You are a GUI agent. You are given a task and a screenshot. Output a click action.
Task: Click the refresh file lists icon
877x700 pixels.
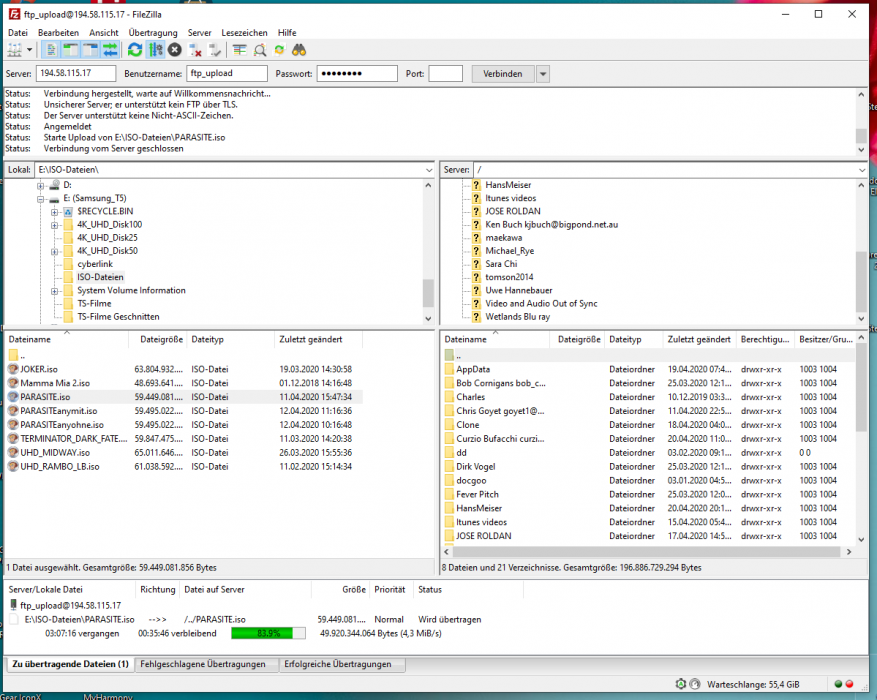coord(135,50)
